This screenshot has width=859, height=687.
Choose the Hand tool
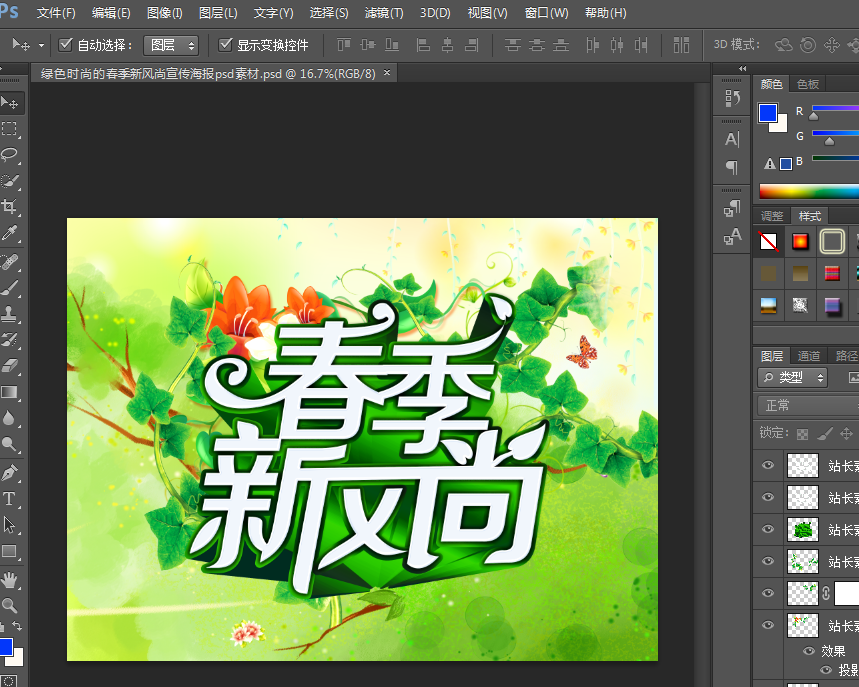(10, 579)
